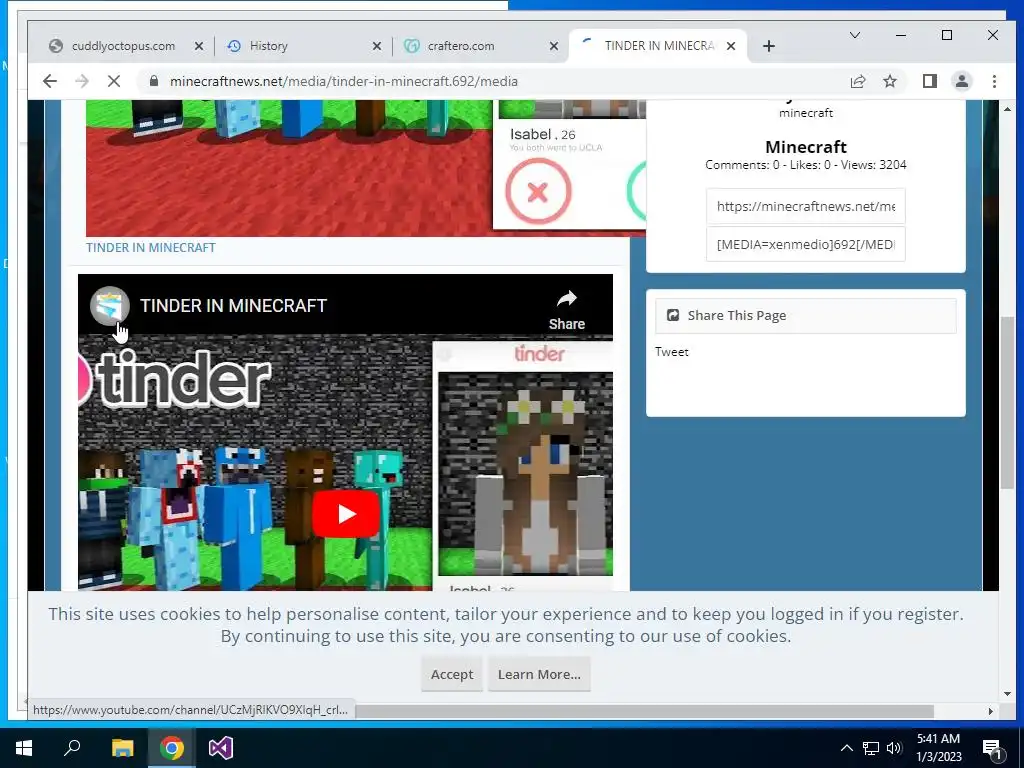Image resolution: width=1024 pixels, height=768 pixels.
Task: Share this page using the address bar icon
Action: [857, 81]
